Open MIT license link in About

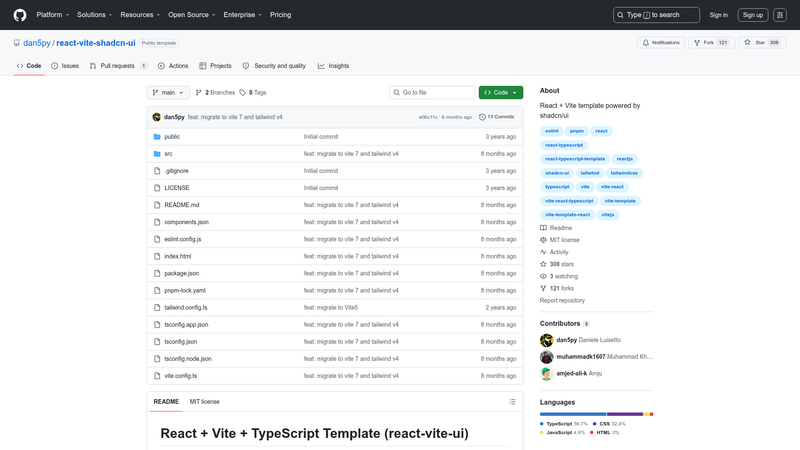coord(560,240)
